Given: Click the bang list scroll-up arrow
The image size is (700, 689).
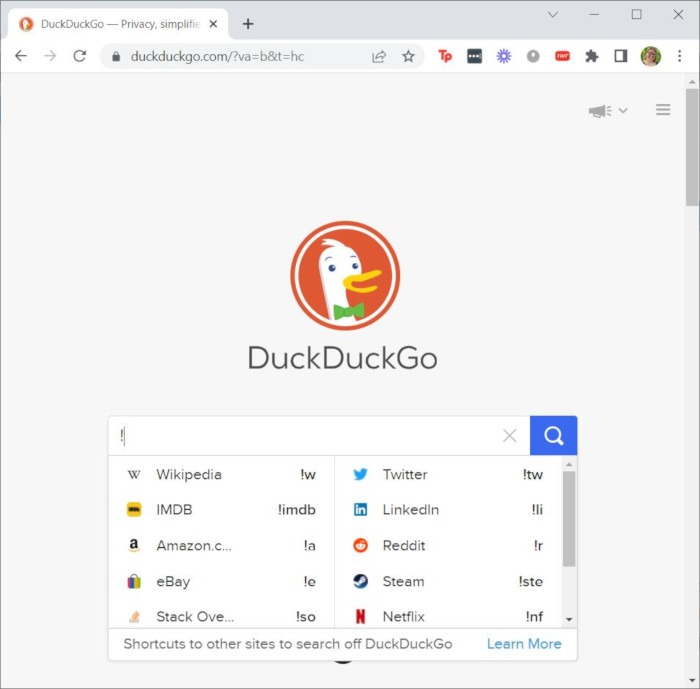Looking at the screenshot, I should tap(569, 464).
